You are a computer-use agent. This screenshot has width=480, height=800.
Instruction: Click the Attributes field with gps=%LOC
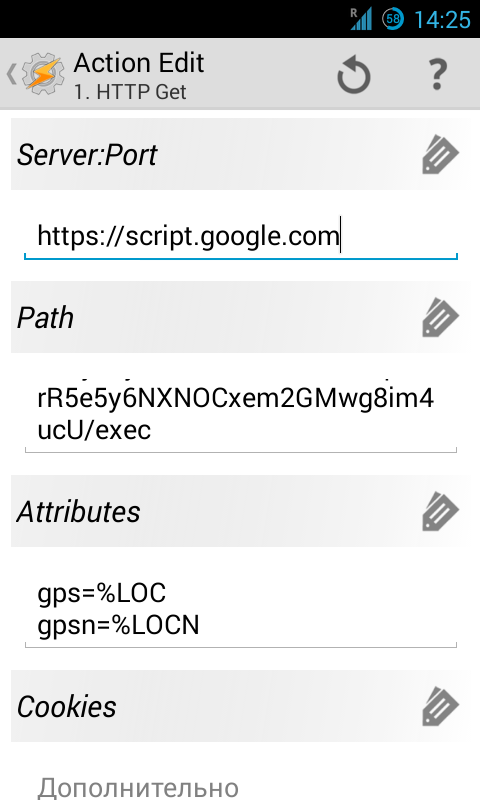[x=241, y=609]
